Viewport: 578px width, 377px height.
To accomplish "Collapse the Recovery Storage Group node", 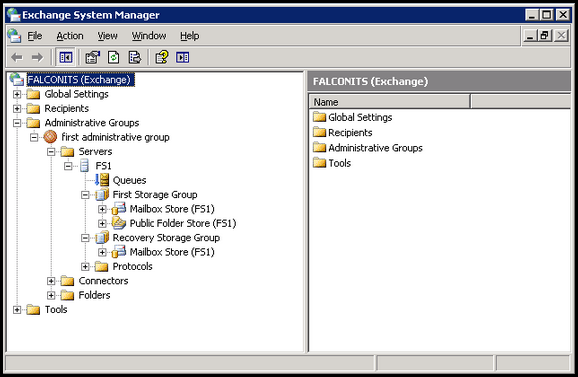I will 85,238.
